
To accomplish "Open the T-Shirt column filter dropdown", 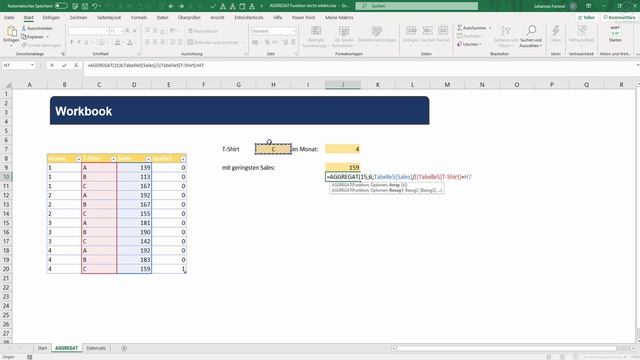I will coord(113,159).
